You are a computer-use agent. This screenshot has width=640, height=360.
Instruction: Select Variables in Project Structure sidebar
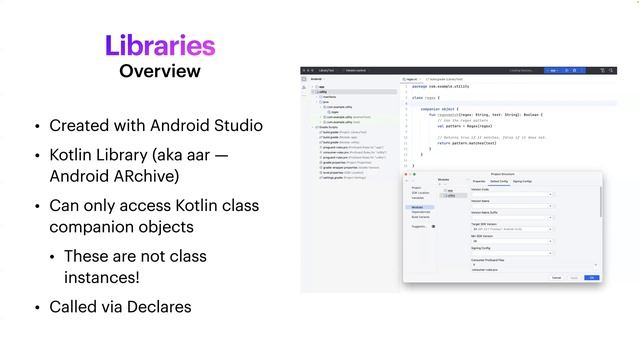tap(418, 198)
